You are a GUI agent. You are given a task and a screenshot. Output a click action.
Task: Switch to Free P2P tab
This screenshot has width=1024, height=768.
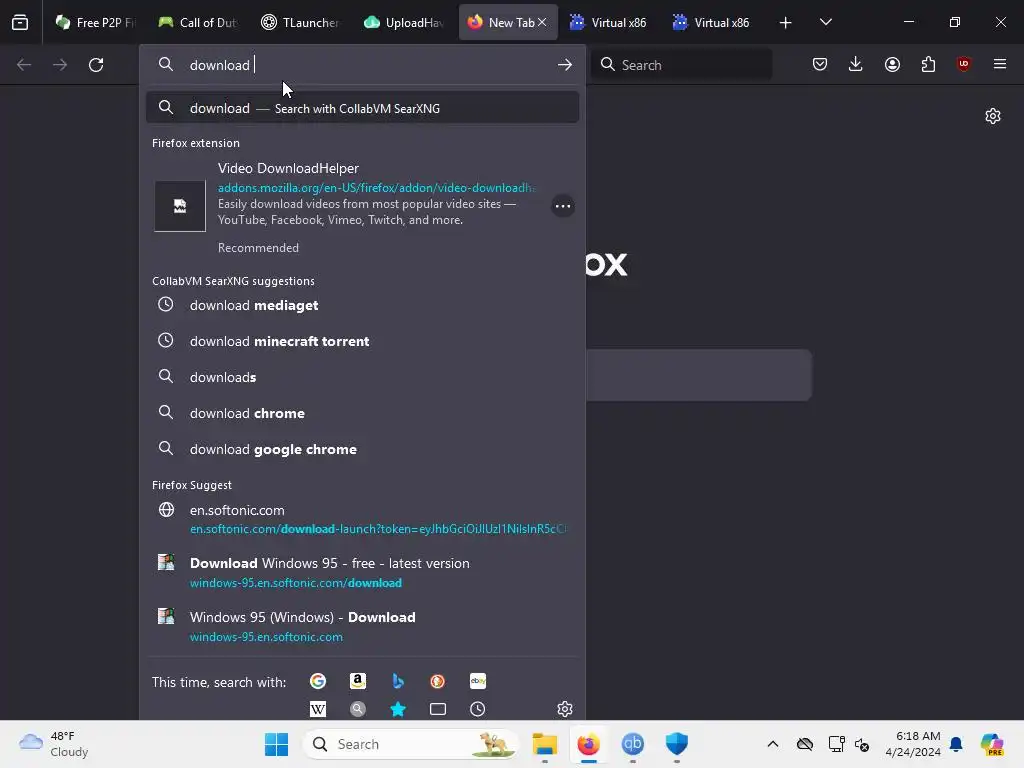coord(95,22)
